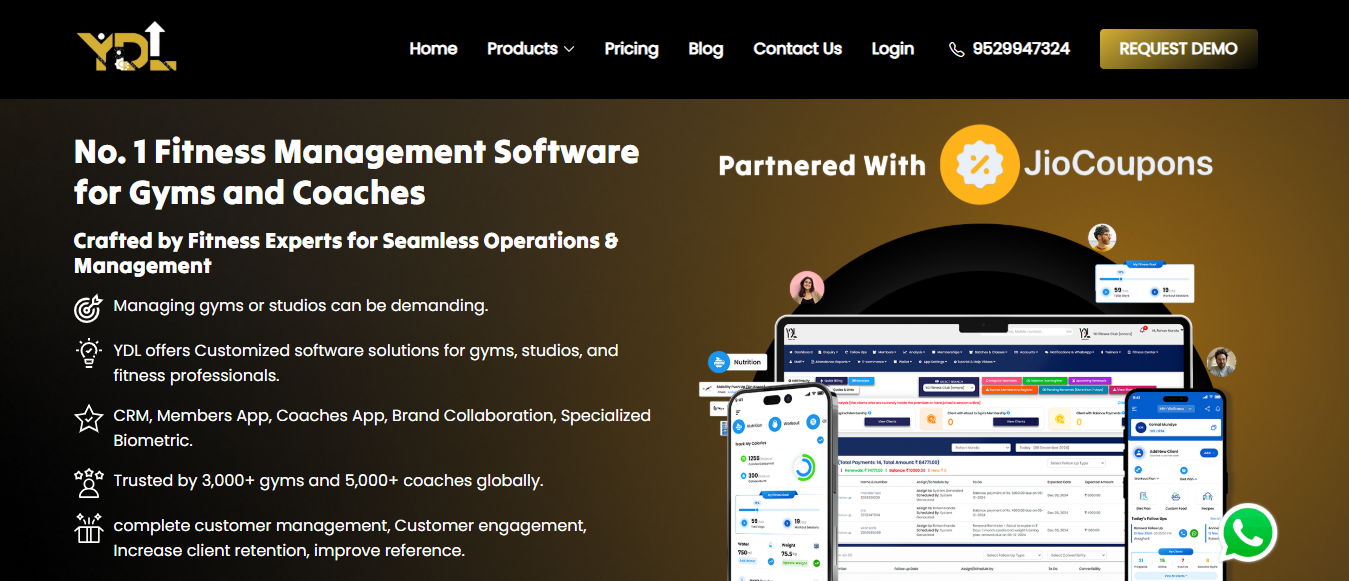Viewport: 1349px width, 581px height.
Task: Click right phone showing 'Add New Client'
Action: click(1176, 485)
